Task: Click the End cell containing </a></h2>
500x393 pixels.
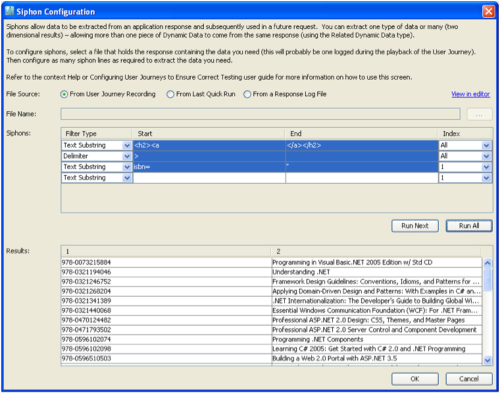Action: tap(362, 145)
